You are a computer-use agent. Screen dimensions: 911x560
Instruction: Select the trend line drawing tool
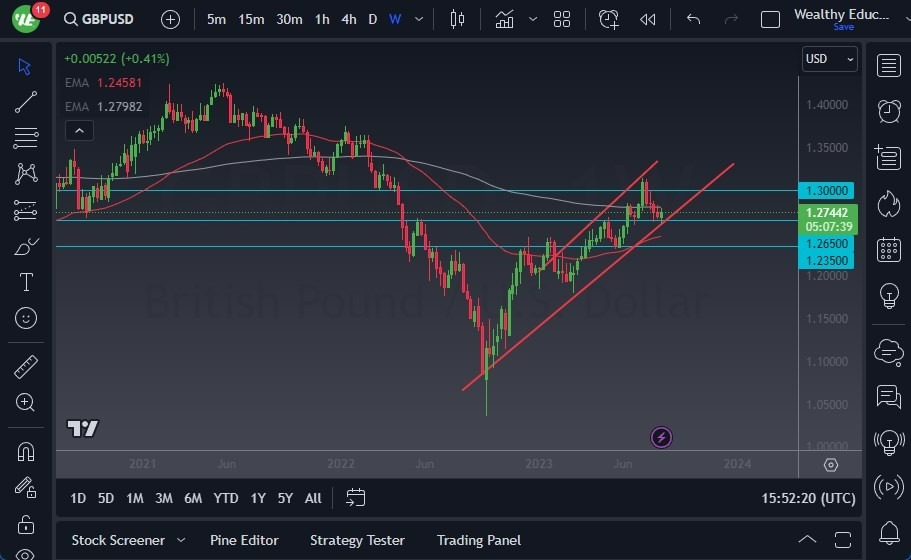pos(26,102)
